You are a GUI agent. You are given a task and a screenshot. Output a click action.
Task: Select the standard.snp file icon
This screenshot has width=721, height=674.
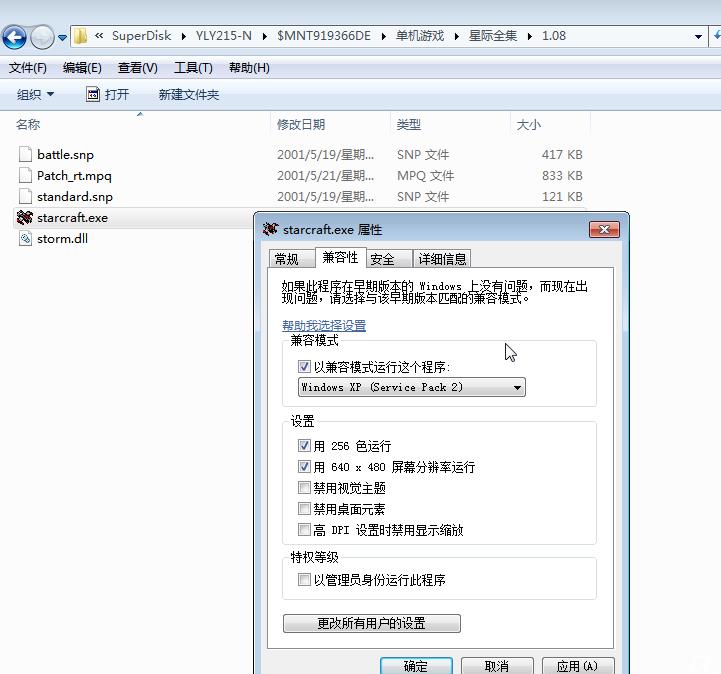pyautogui.click(x=25, y=197)
